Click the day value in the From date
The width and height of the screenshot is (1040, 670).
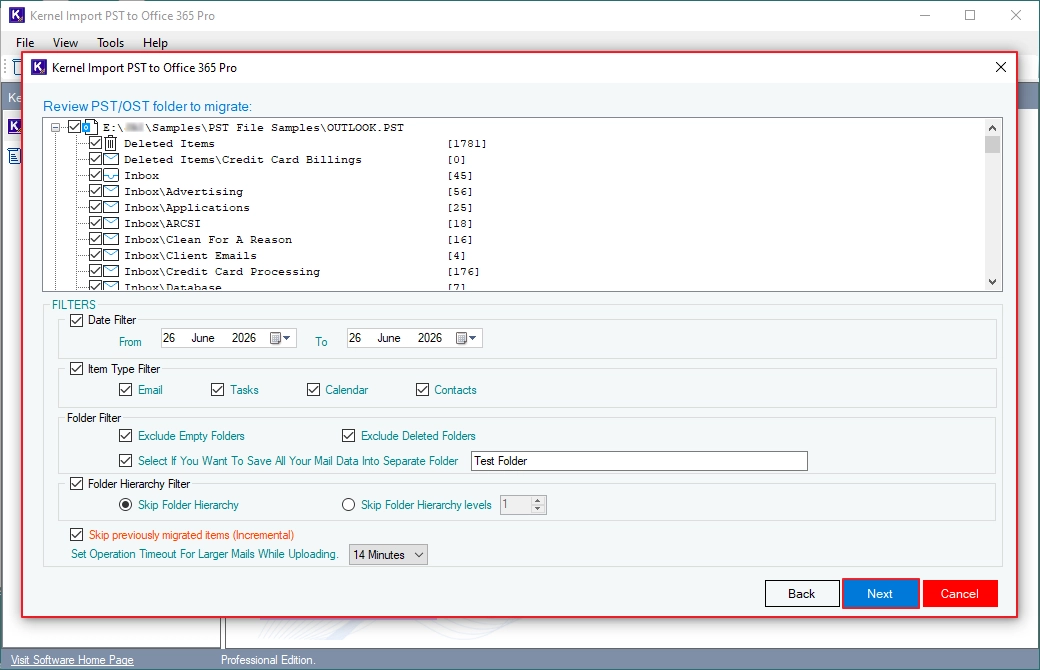click(x=169, y=338)
